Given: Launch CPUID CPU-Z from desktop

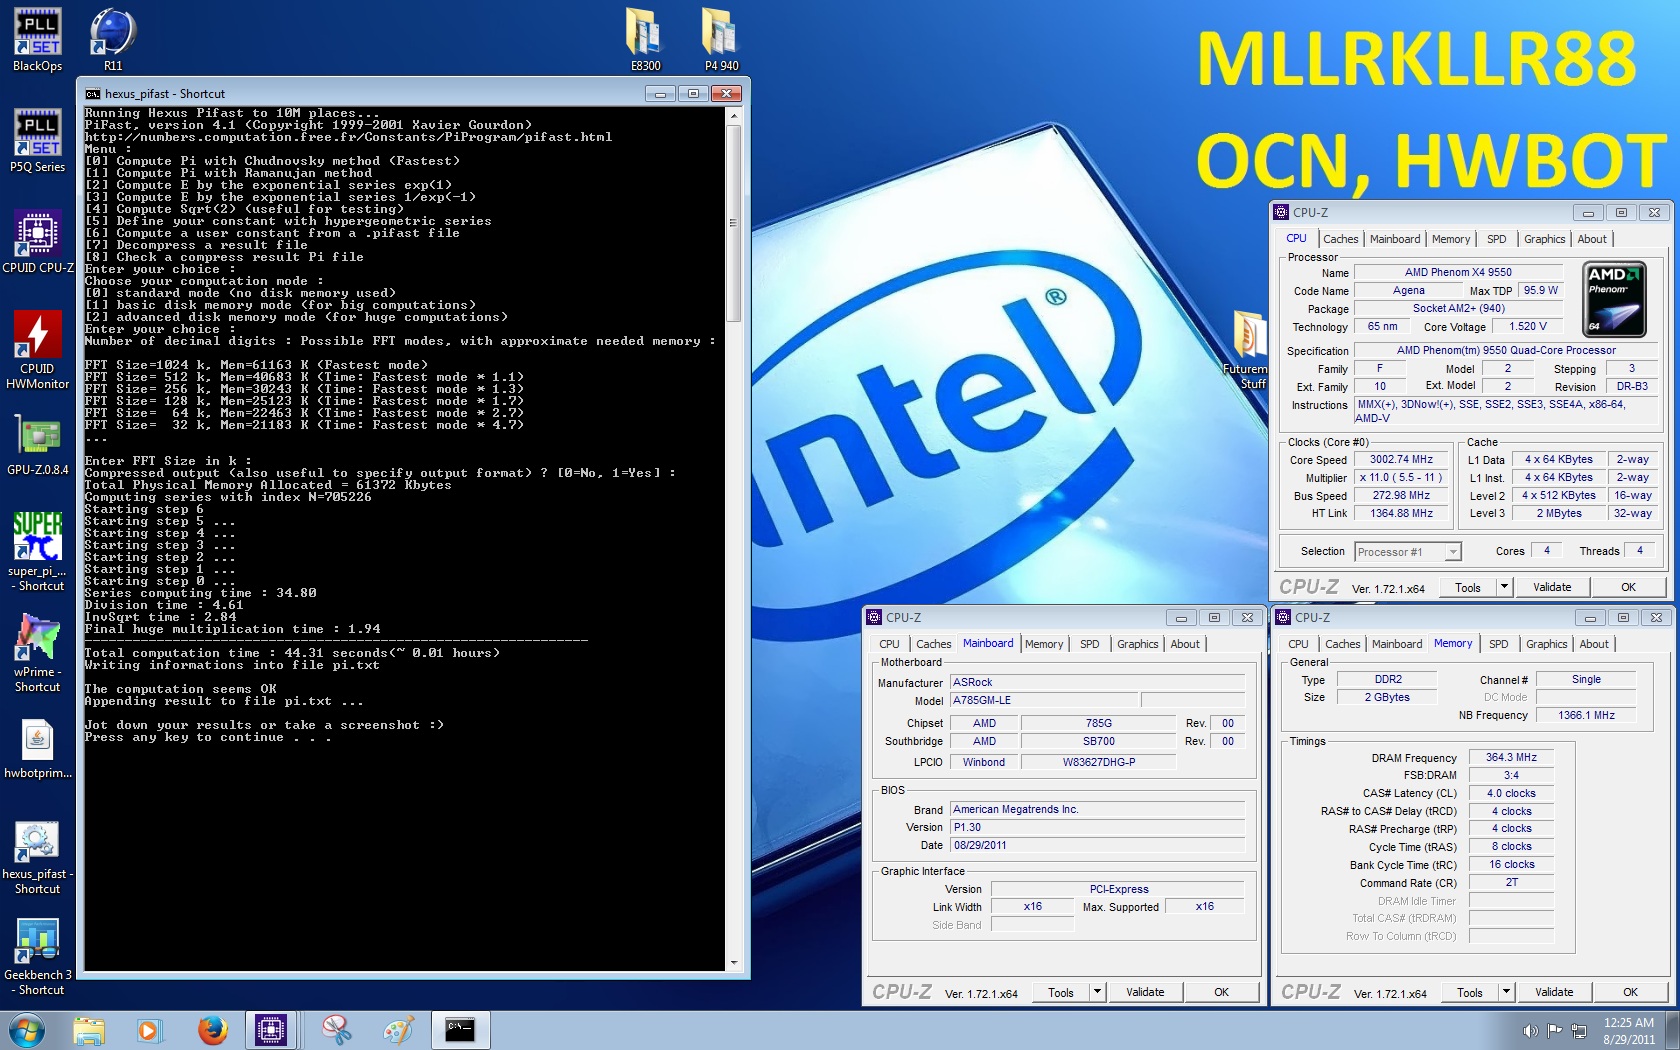Looking at the screenshot, I should 37,242.
